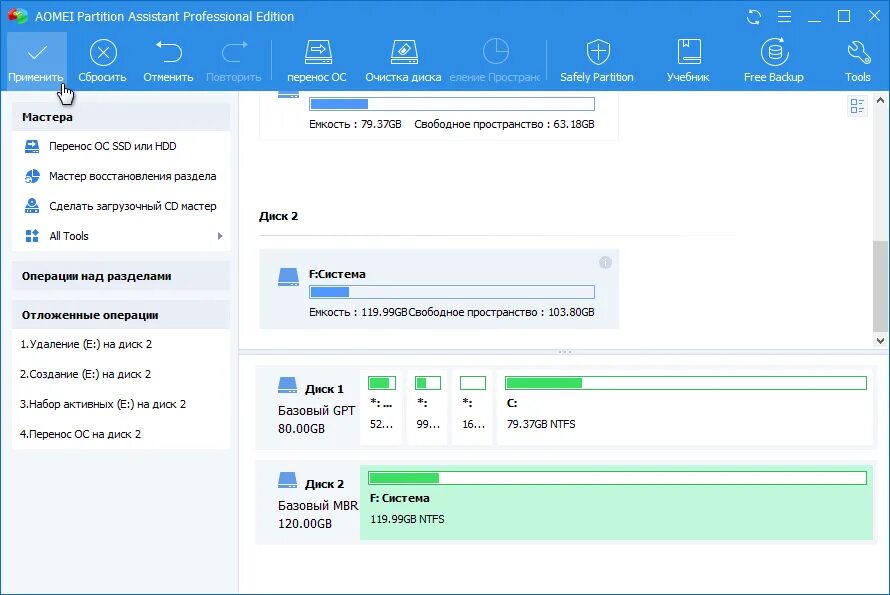
Task: Select the 99... partition block on Диск 1
Action: pos(428,407)
